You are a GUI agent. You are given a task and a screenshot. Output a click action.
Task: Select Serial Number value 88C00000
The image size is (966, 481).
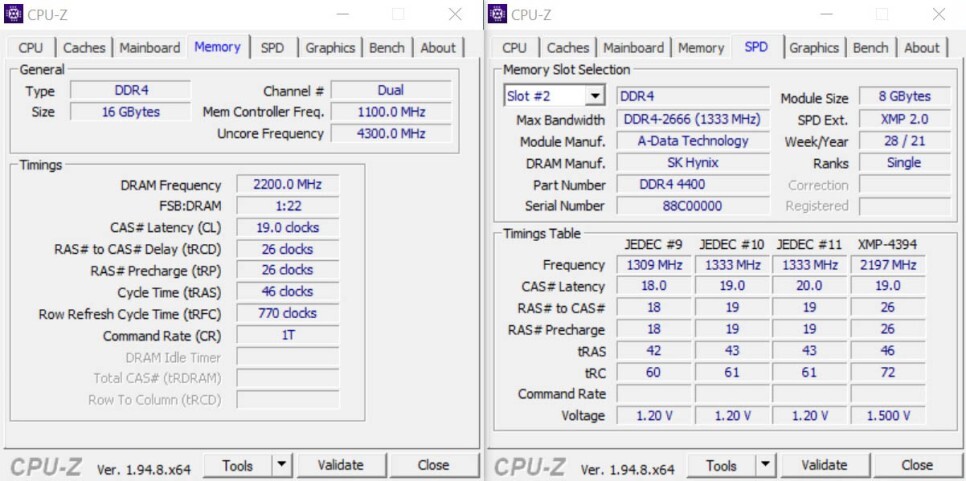coord(692,206)
